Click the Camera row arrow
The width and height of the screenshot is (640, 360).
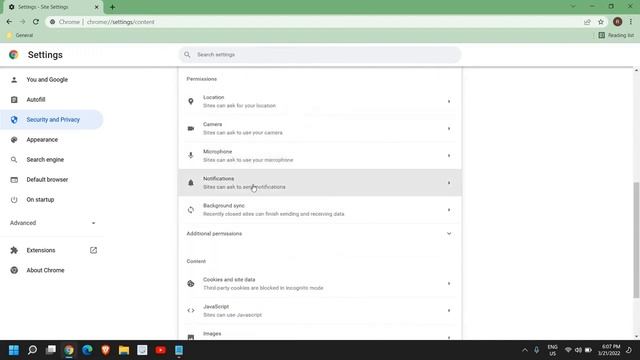pyautogui.click(x=449, y=129)
